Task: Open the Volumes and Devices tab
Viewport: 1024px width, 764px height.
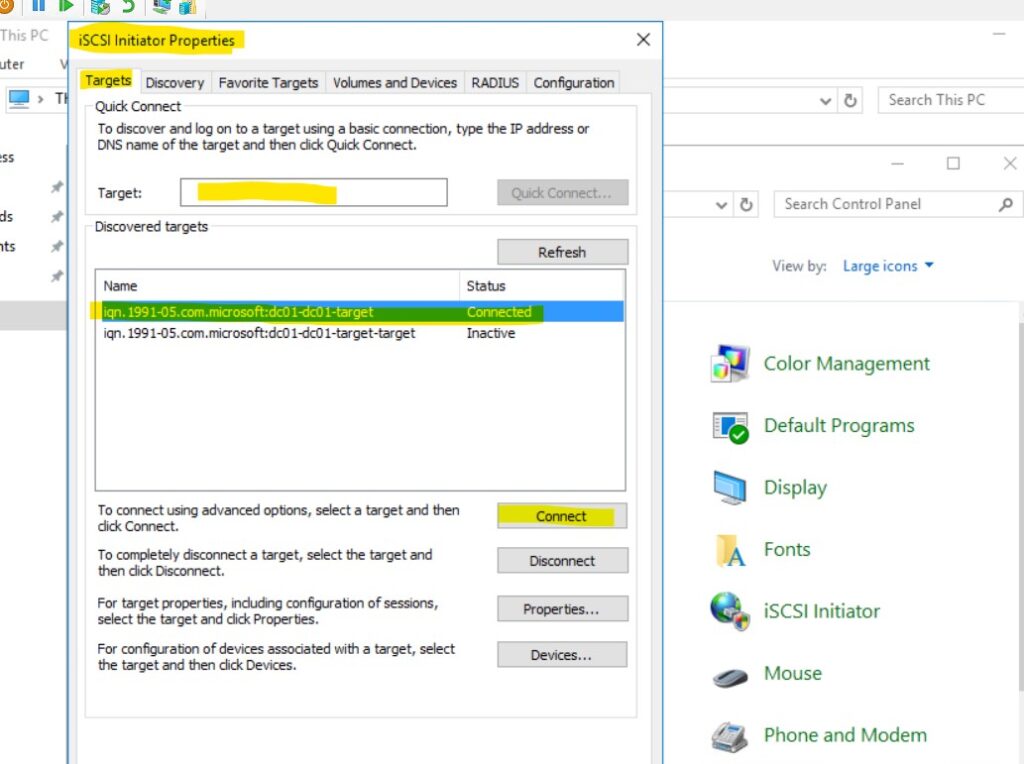Action: [x=394, y=83]
